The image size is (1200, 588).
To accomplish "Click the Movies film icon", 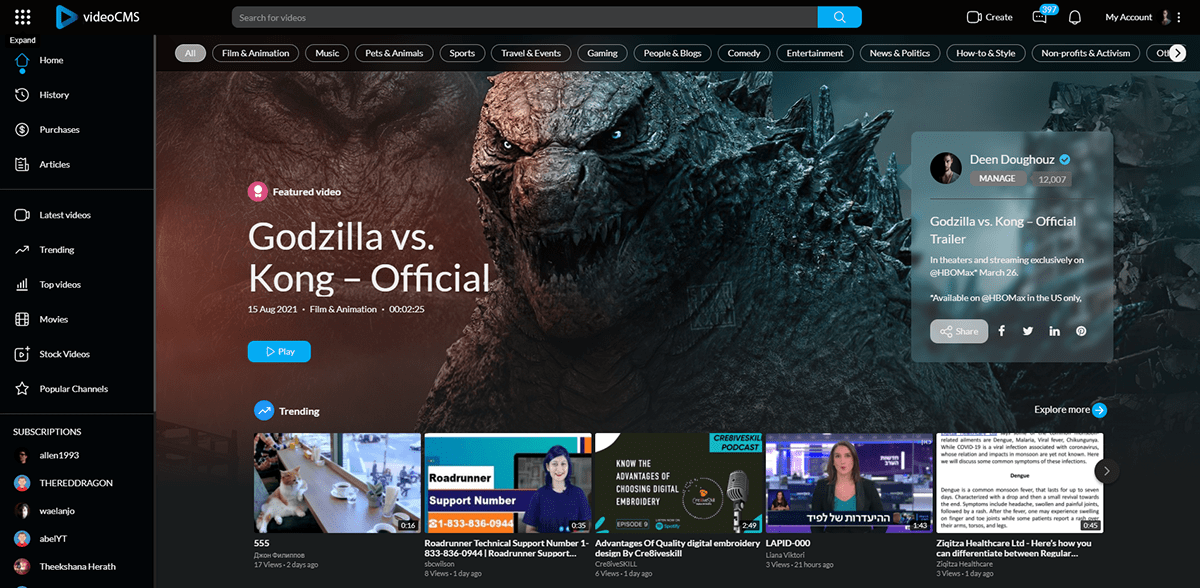I will point(21,319).
